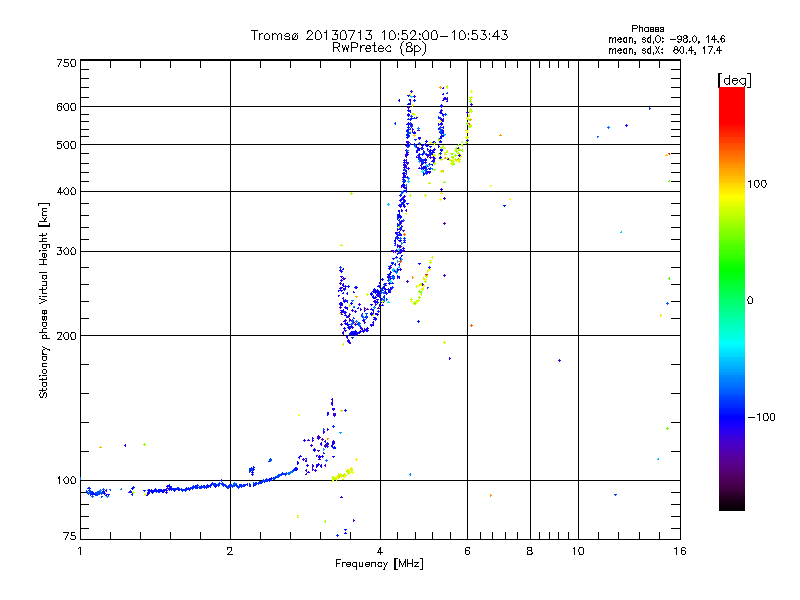The image size is (800, 600).
Task: Click the y-axis tick label '300'
Action: click(66, 252)
